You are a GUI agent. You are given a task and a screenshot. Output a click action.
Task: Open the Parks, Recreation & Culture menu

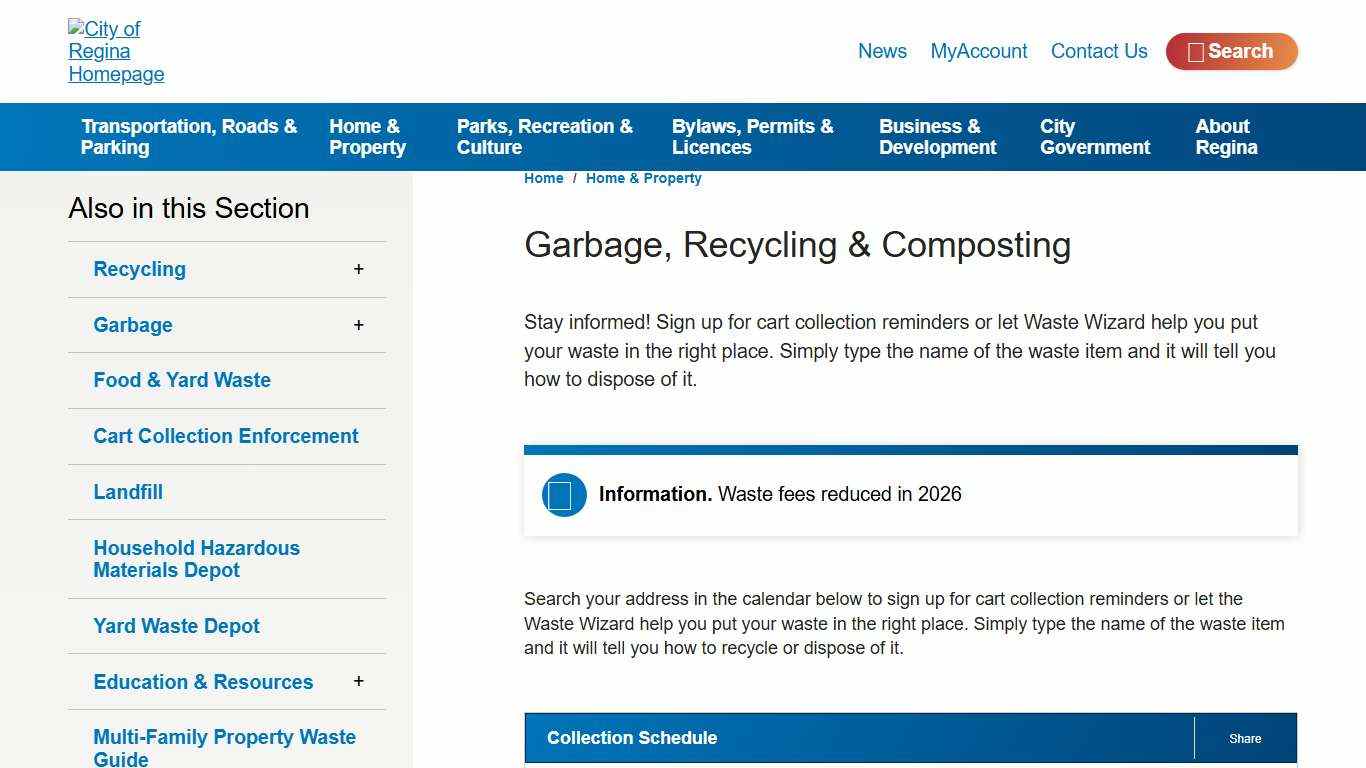point(544,137)
